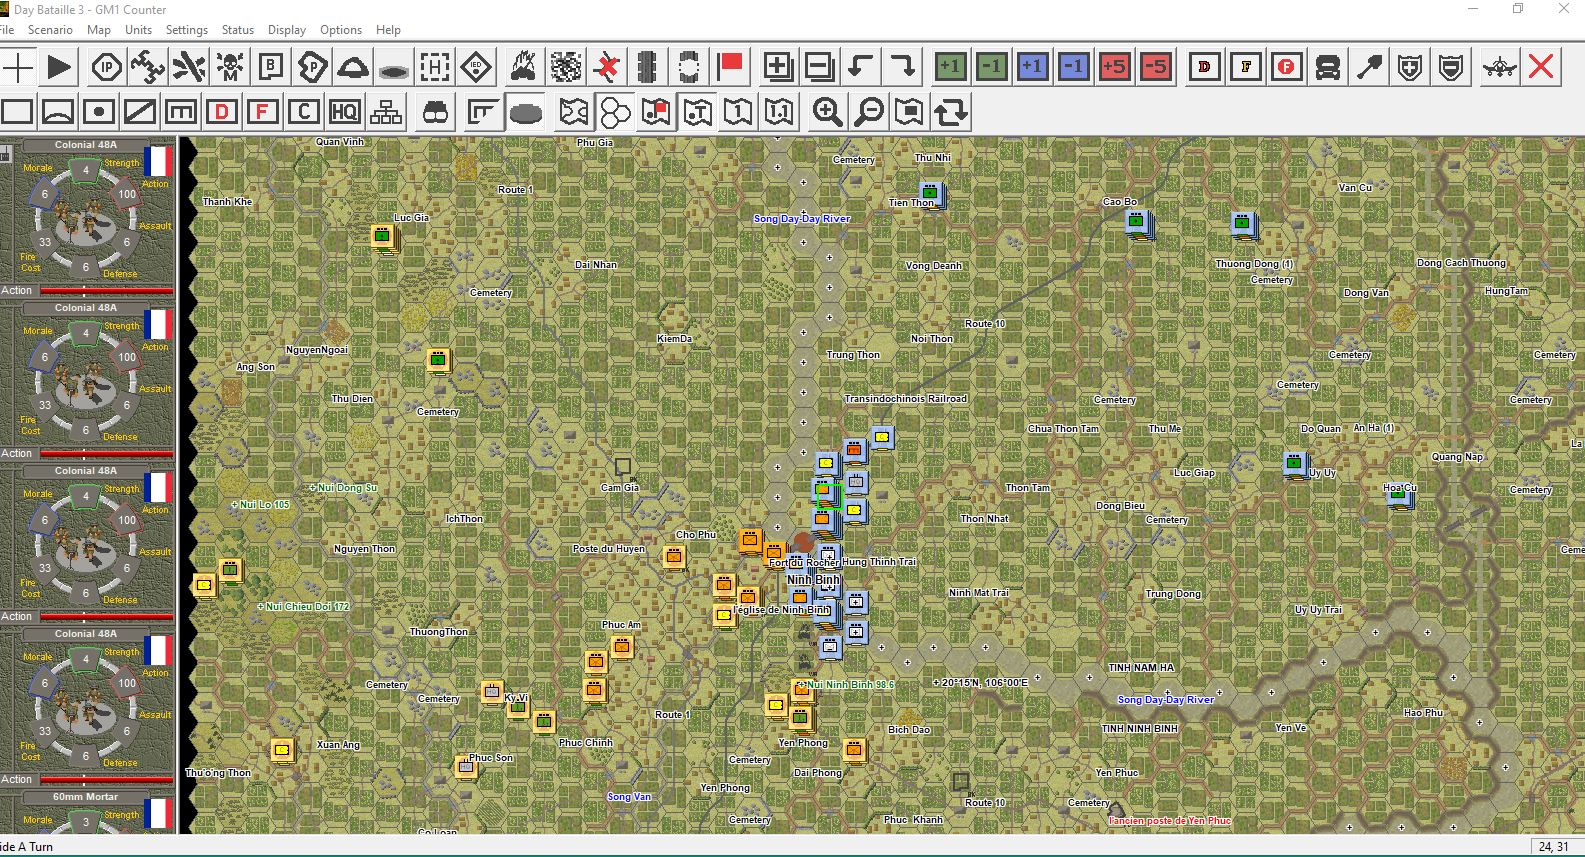Select the 60mm Mortar unit card

click(87, 811)
